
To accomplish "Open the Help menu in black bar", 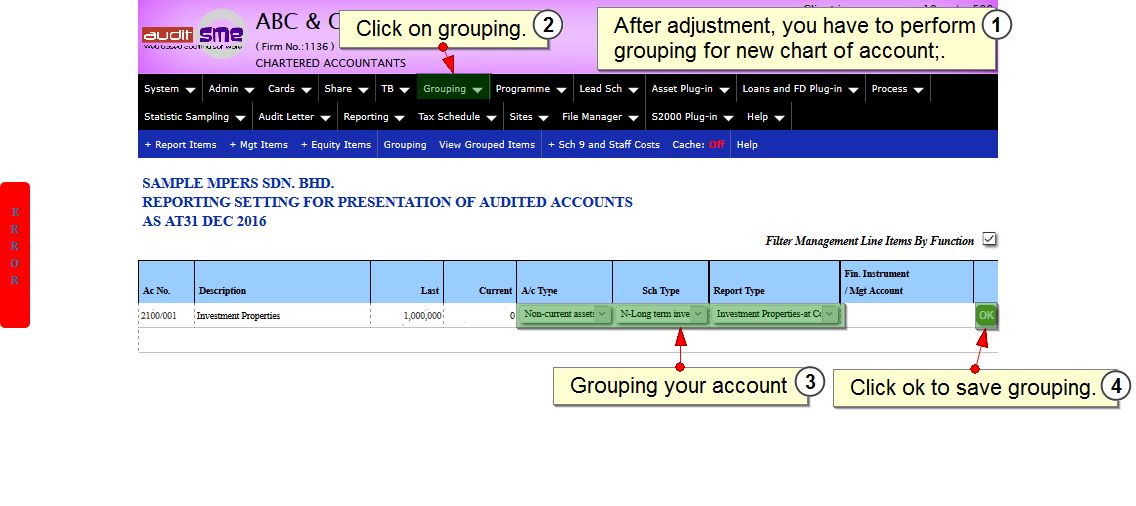I will click(x=766, y=117).
